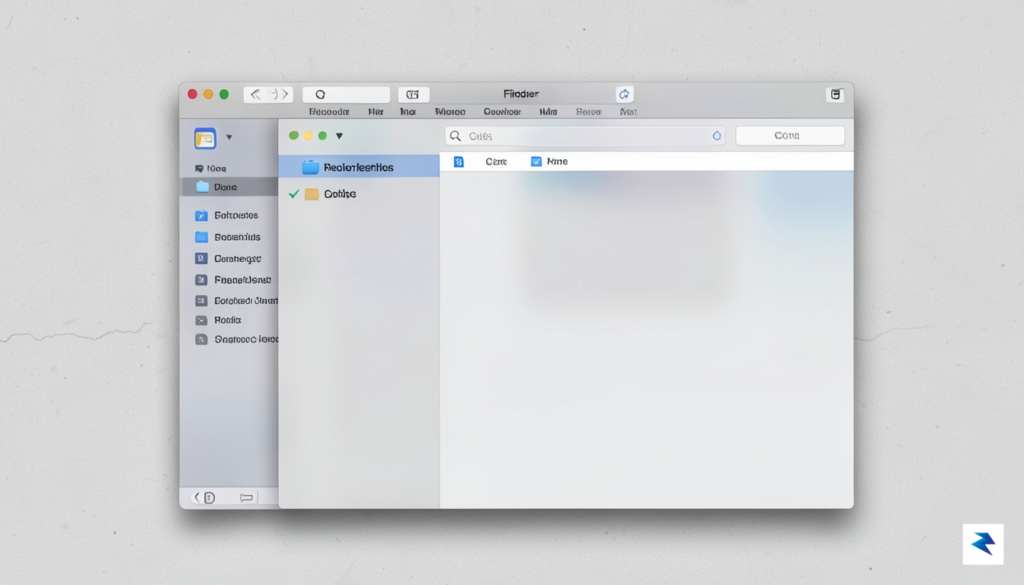
Task: Open the greyed 'Rerce' menu
Action: [x=588, y=112]
